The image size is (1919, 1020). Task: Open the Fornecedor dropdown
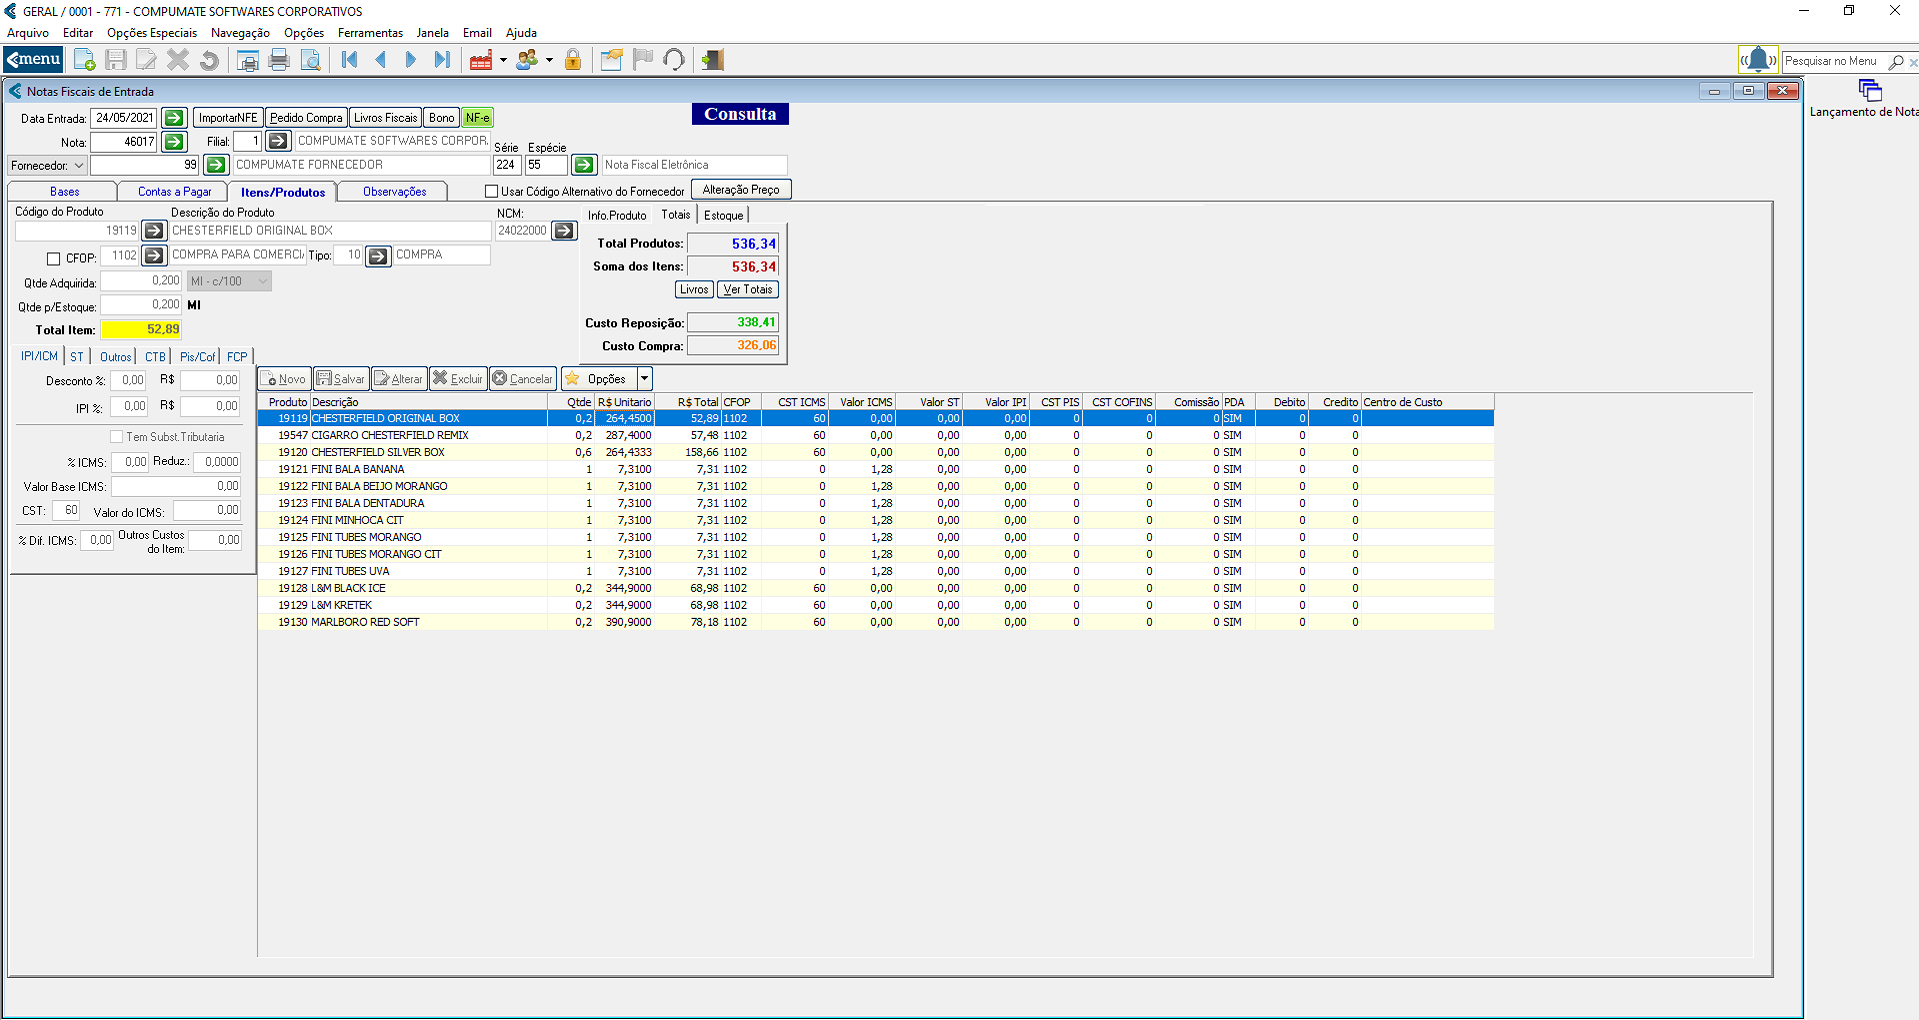click(79, 166)
